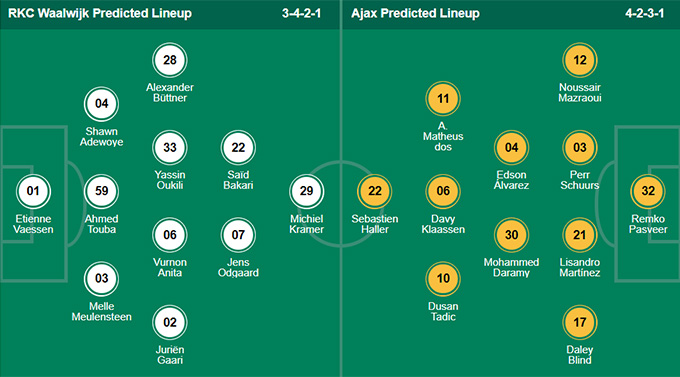Image resolution: width=680 pixels, height=377 pixels.
Task: Select Edson Álvarez's yellow 04 badge
Action: (511, 148)
